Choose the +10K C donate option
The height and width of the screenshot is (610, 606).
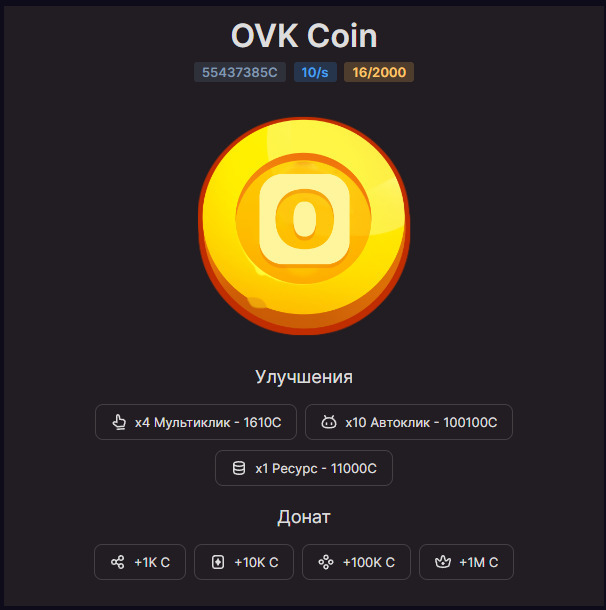(244, 562)
